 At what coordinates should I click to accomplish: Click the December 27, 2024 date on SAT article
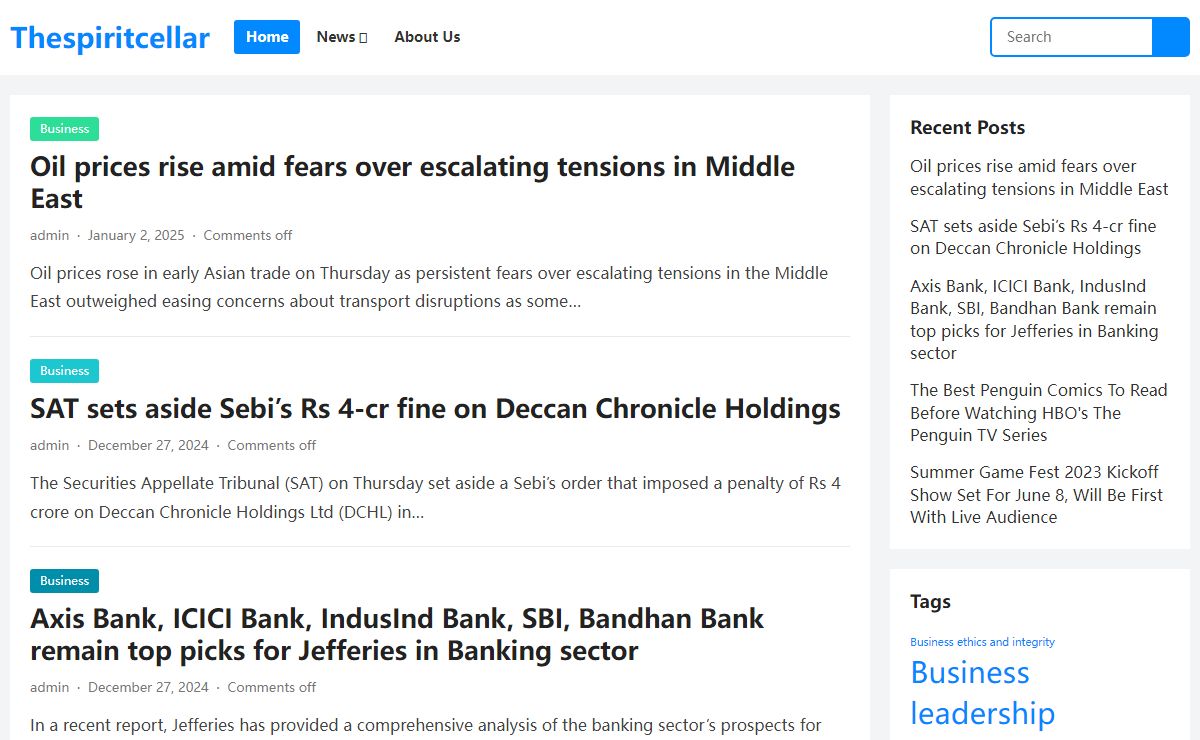click(x=148, y=445)
